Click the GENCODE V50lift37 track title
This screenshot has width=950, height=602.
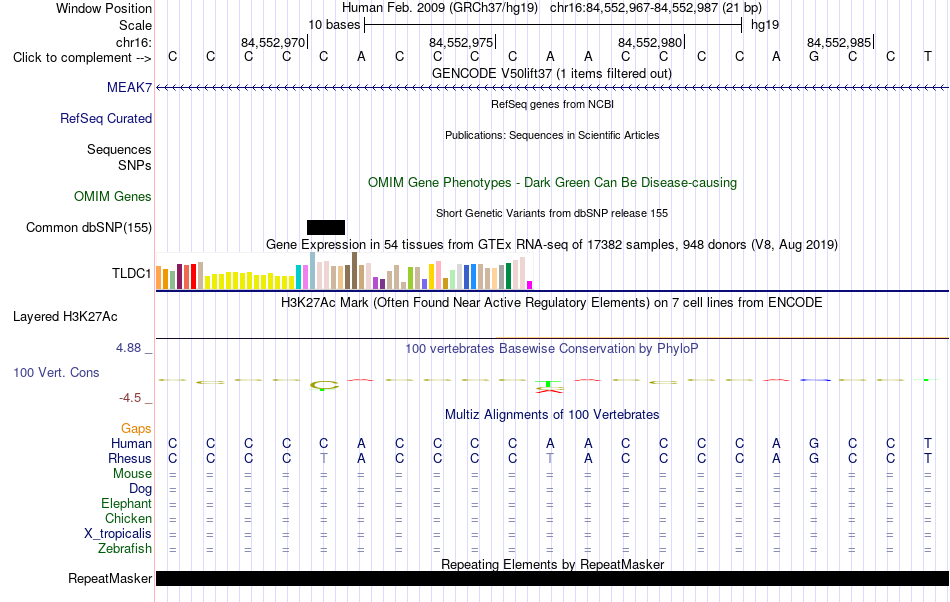click(x=552, y=74)
